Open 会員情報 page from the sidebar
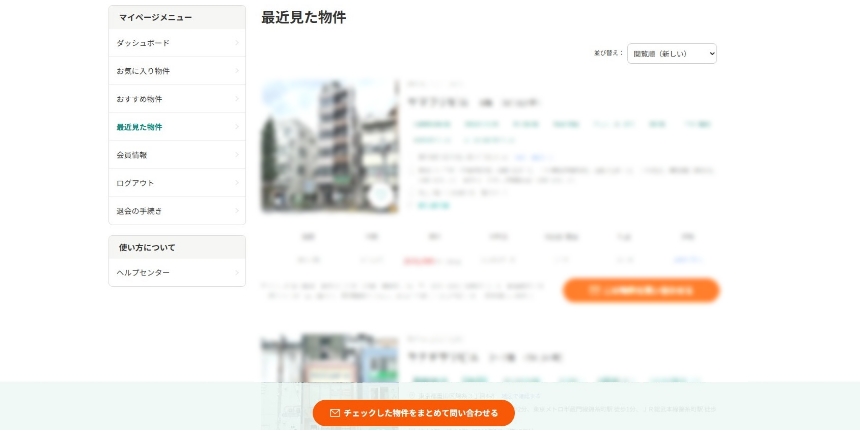Viewport: 860px width, 431px height. 177,155
